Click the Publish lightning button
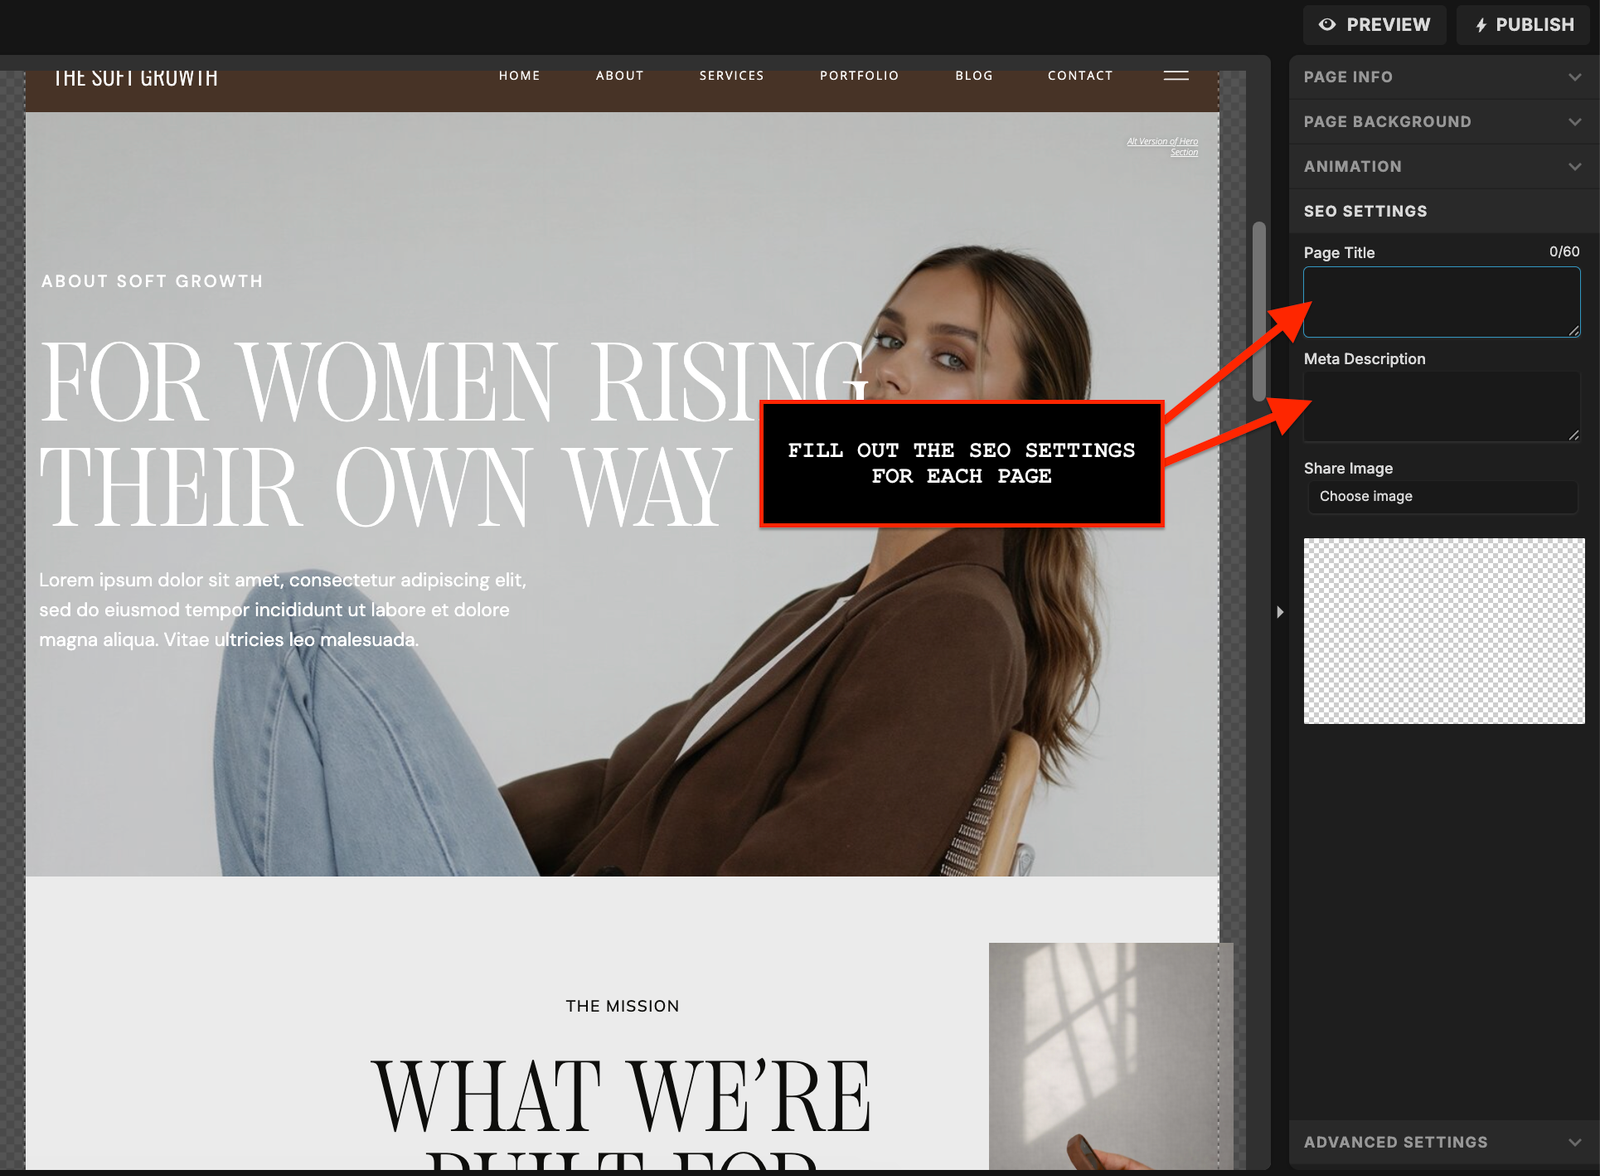 point(1525,25)
